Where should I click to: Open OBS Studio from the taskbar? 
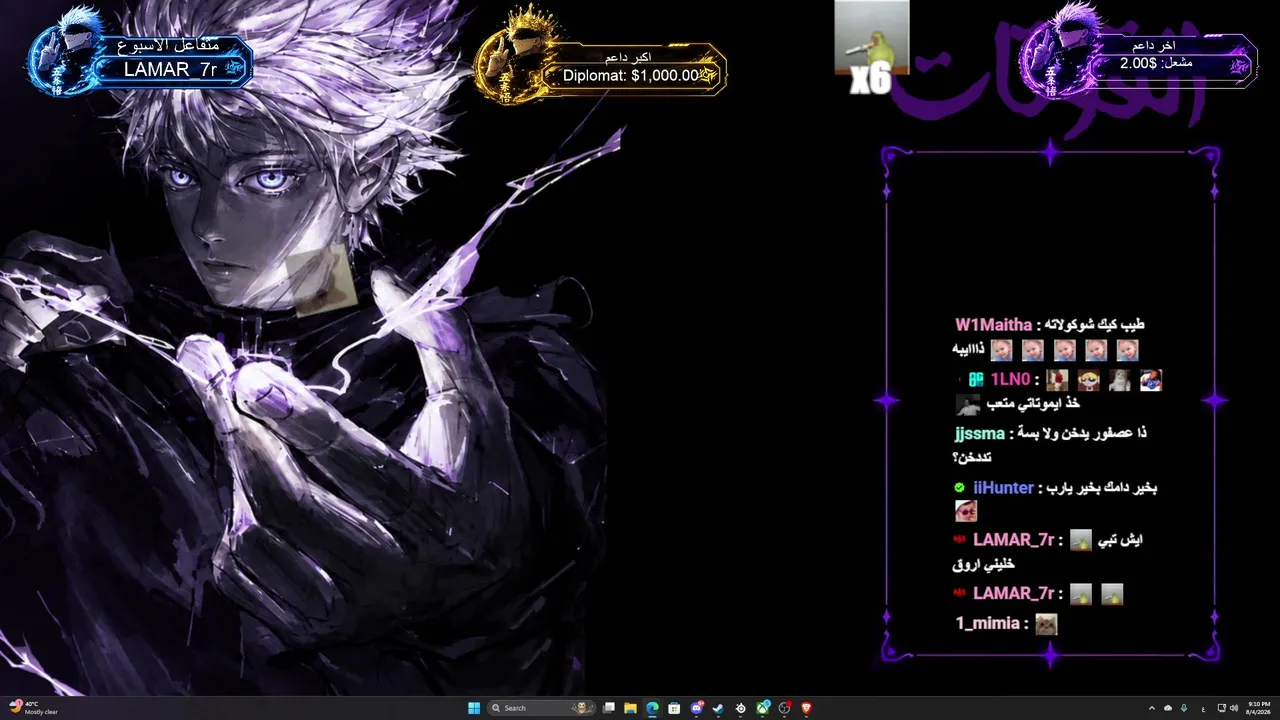coord(785,708)
